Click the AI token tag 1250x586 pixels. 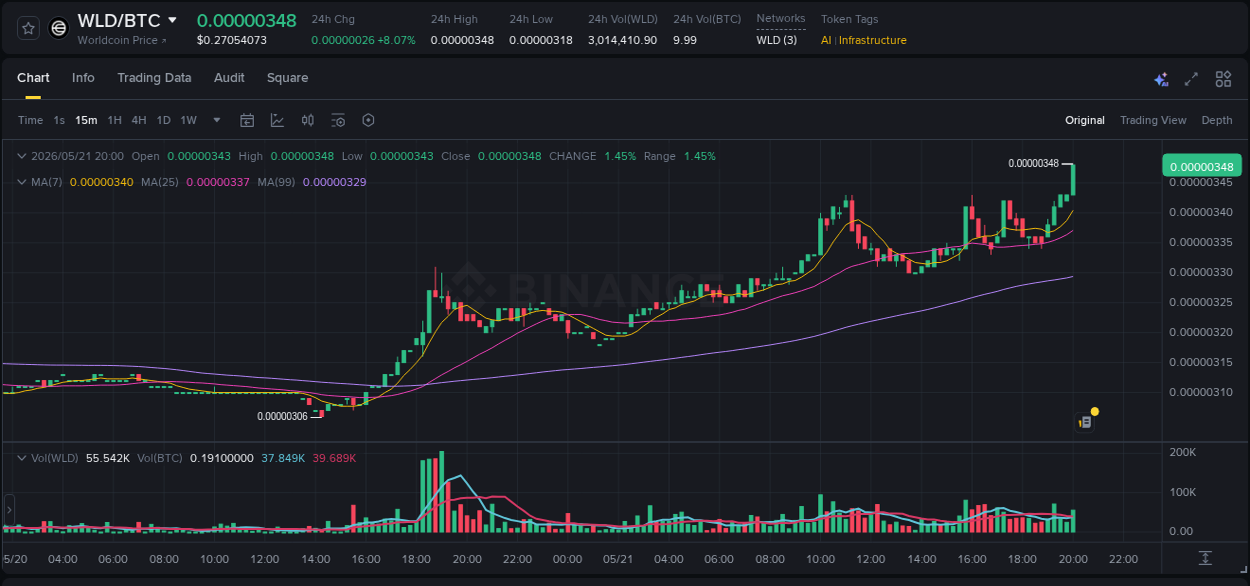826,40
